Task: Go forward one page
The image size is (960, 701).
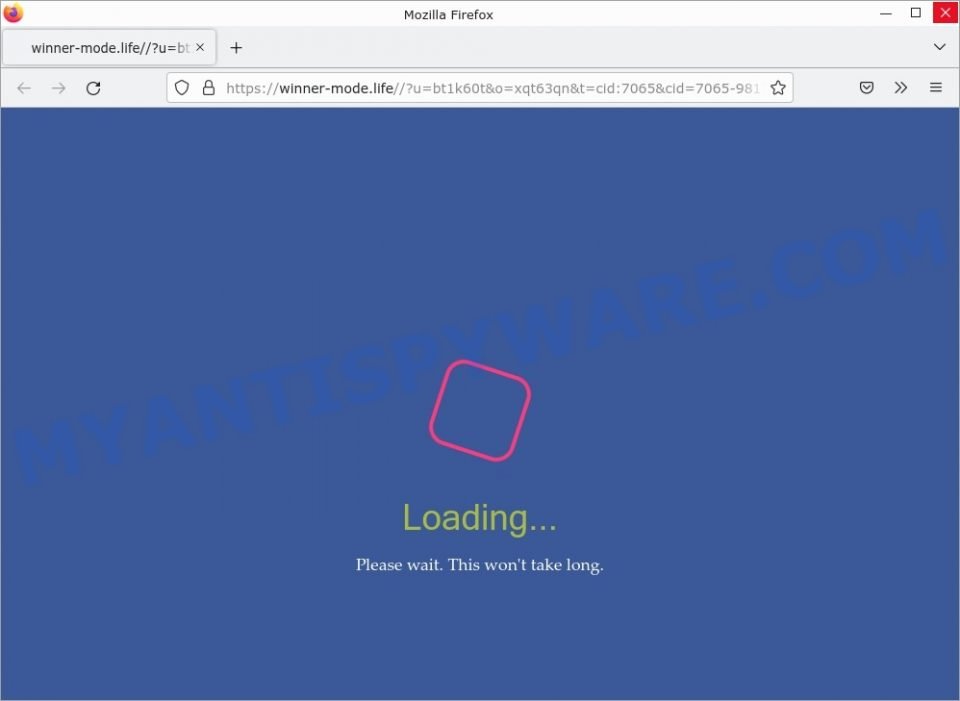Action: (59, 88)
